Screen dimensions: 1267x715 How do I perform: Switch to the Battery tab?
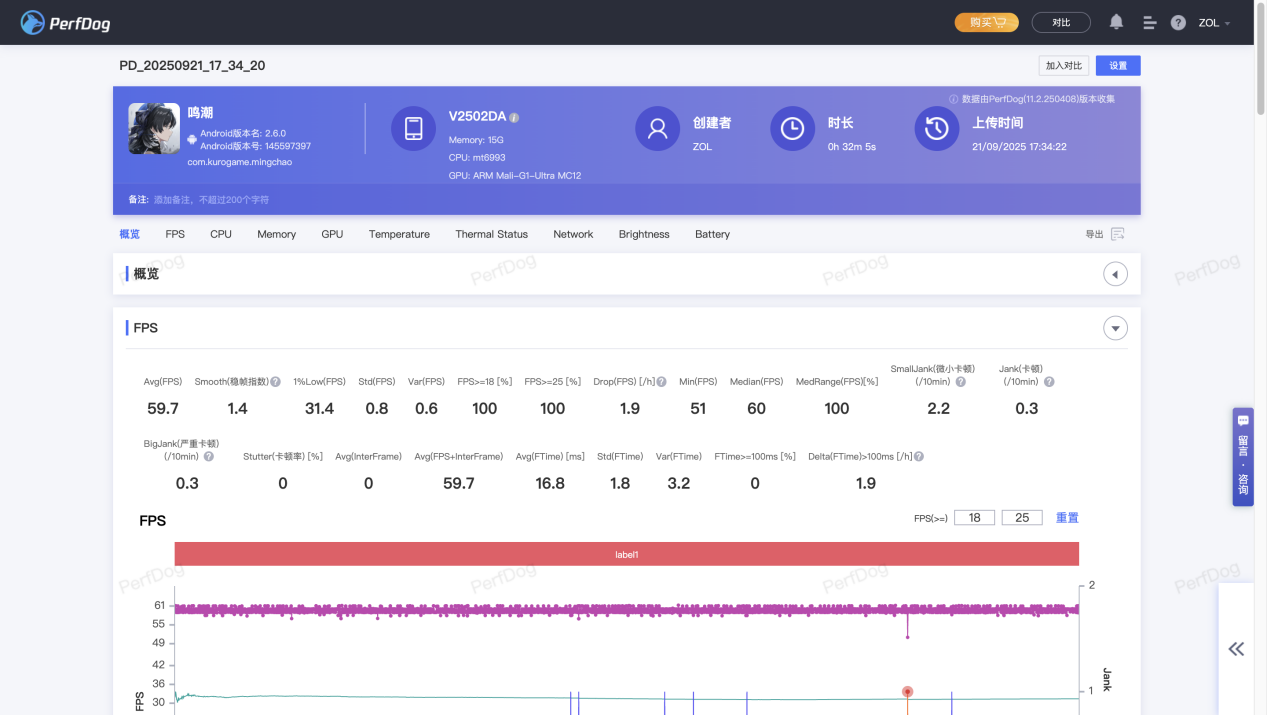[x=712, y=234]
